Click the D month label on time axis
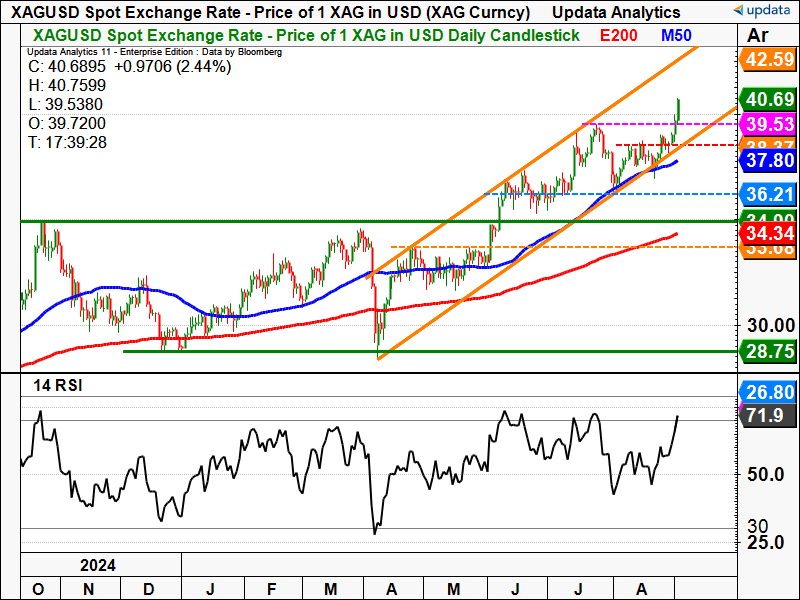Screen dimensions: 800x600 point(148,589)
